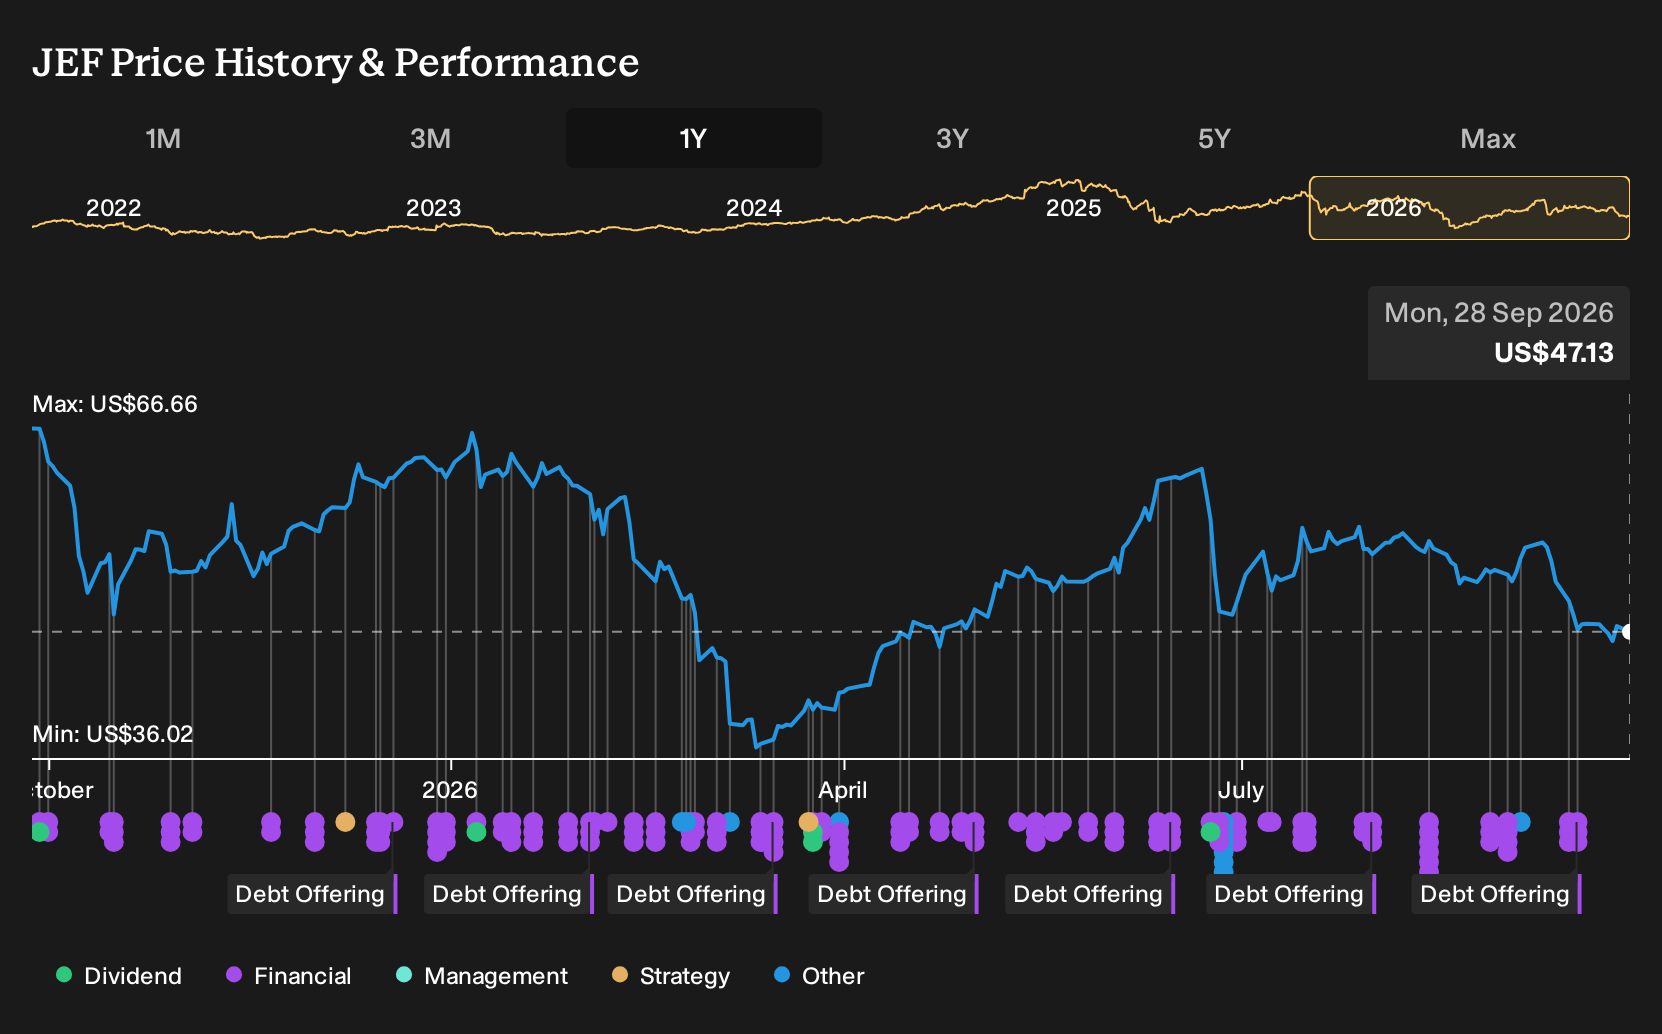1662x1034 pixels.
Task: Click the 'Min: US$36.02' label
Action: coord(113,734)
